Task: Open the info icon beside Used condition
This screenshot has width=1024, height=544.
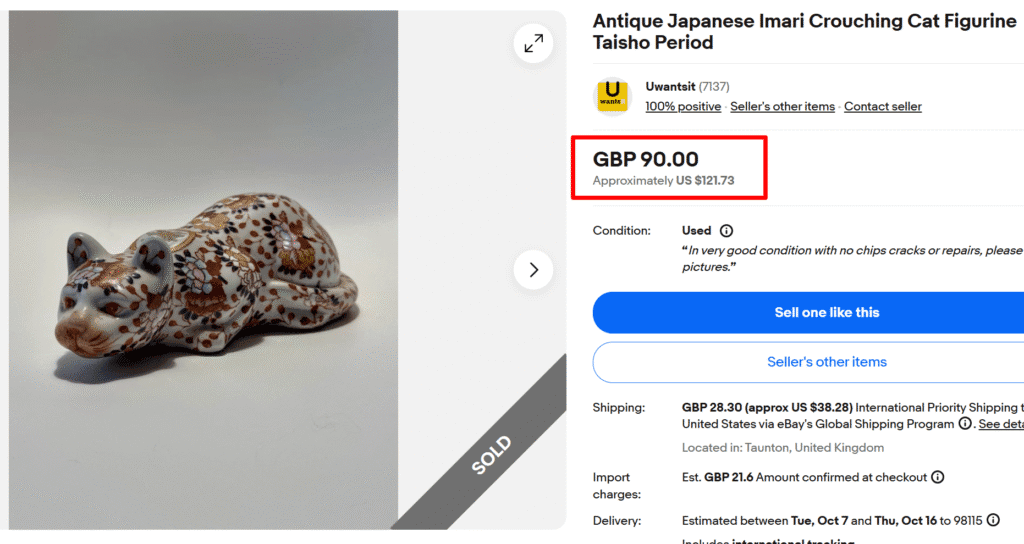Action: (726, 231)
